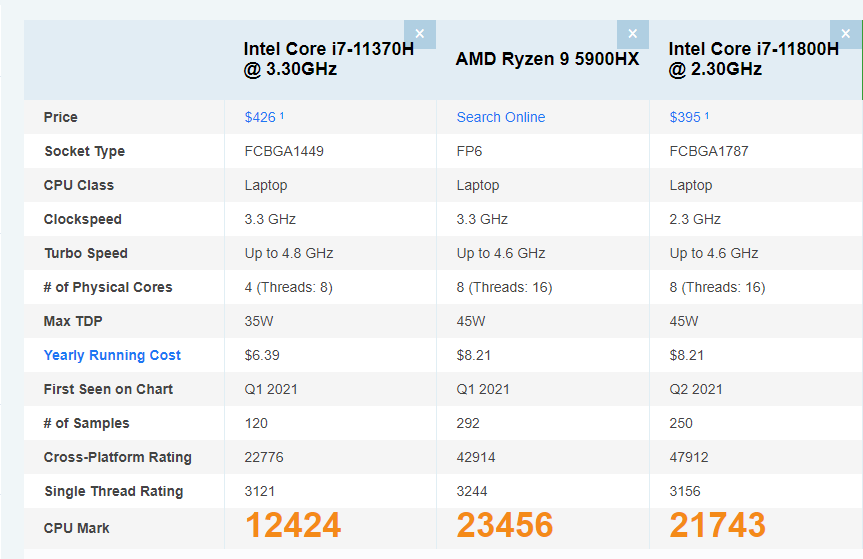Click the First Seen on Chart label
Viewport: 863px width, 559px height.
(x=108, y=390)
